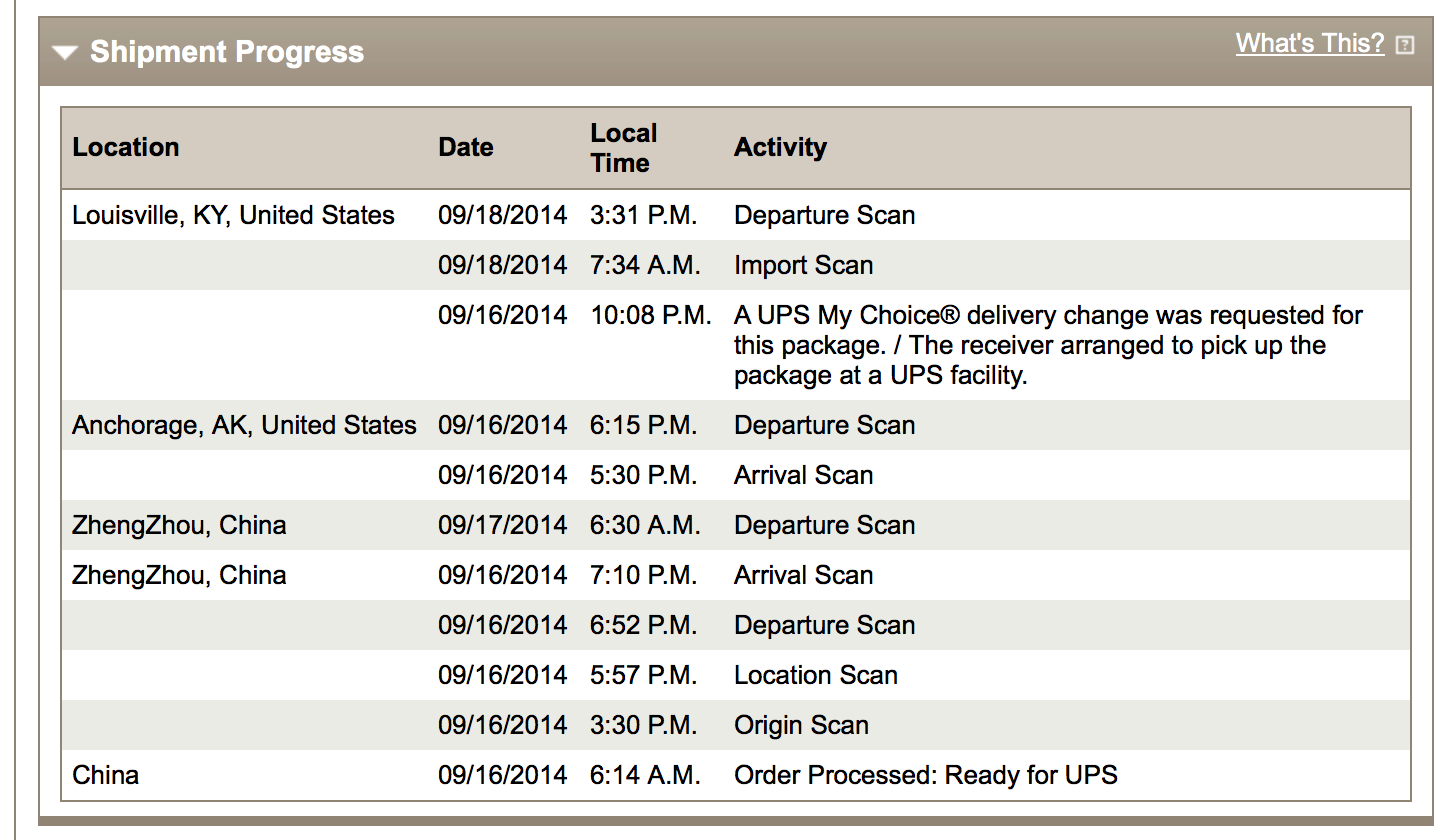1448x840 pixels.
Task: Collapse the Shipment Progress section triangle
Action: 66,53
